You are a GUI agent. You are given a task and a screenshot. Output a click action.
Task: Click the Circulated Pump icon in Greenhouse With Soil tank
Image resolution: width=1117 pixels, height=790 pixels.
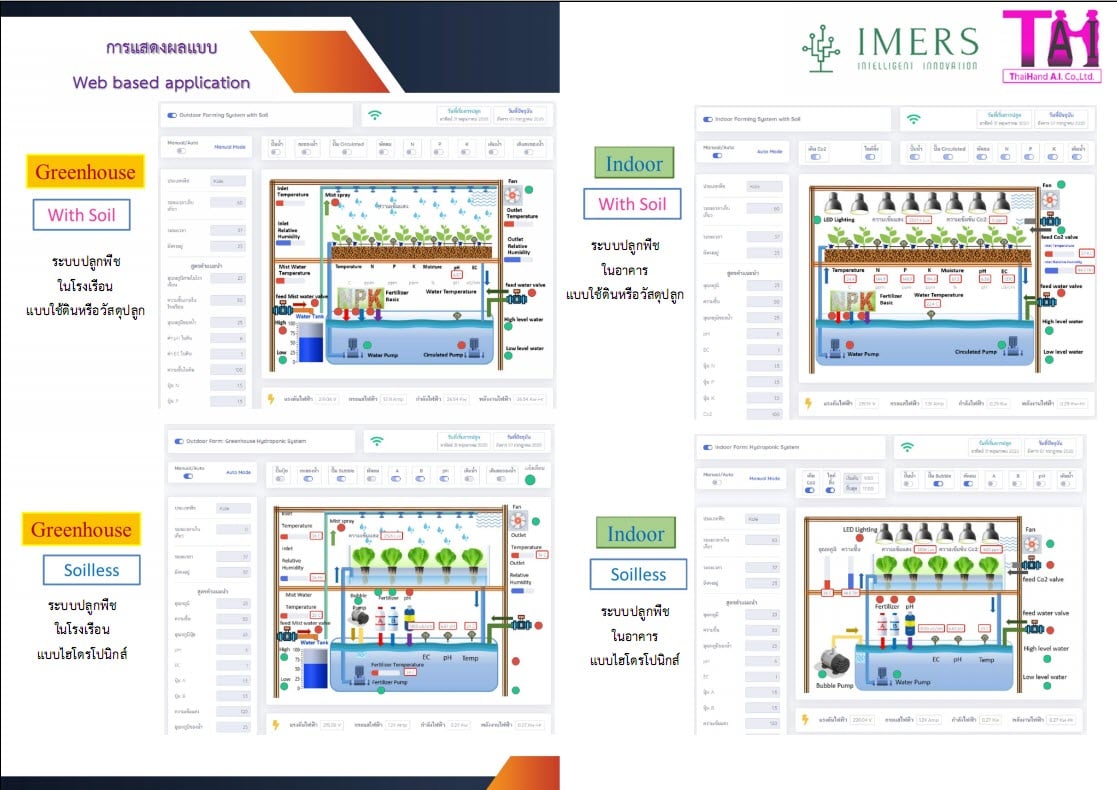(474, 347)
